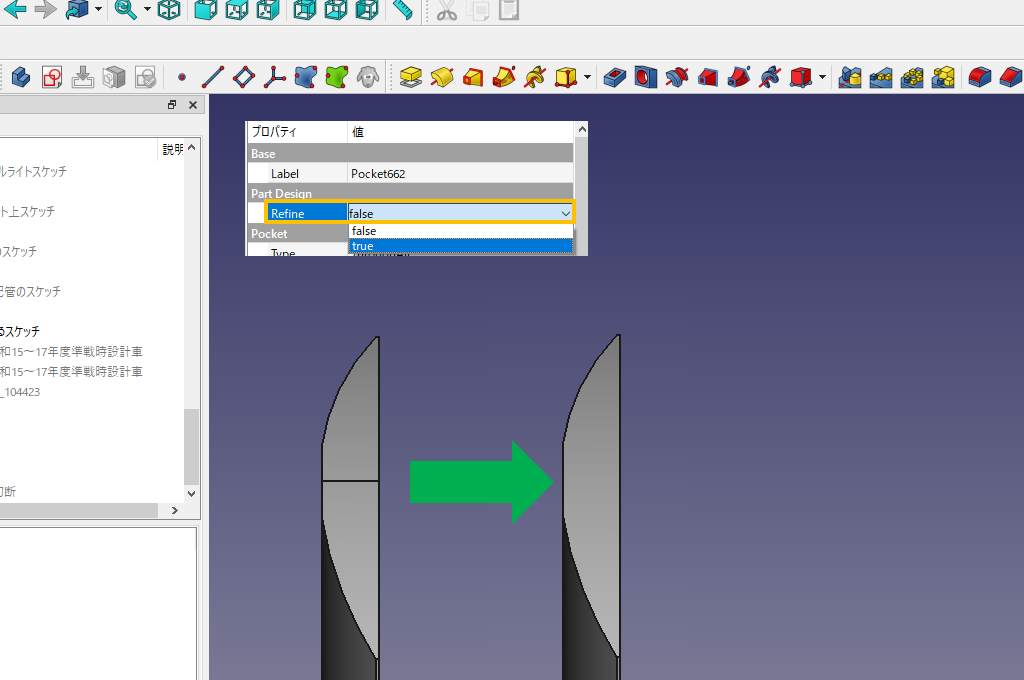Click the Datum point tool

coord(181,77)
